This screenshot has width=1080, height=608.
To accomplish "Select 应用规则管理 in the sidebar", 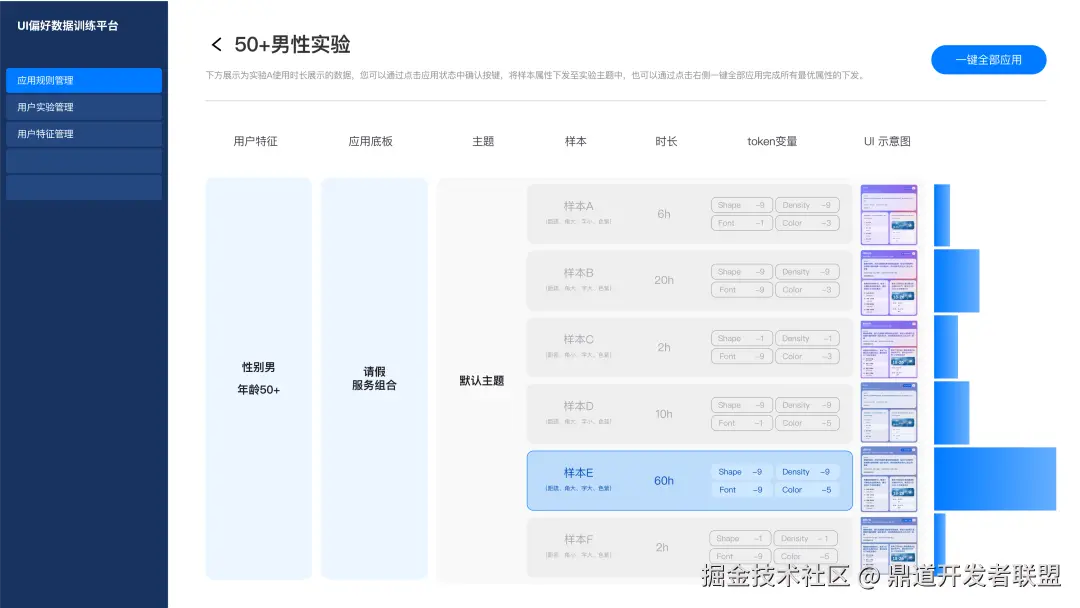I will pyautogui.click(x=83, y=80).
